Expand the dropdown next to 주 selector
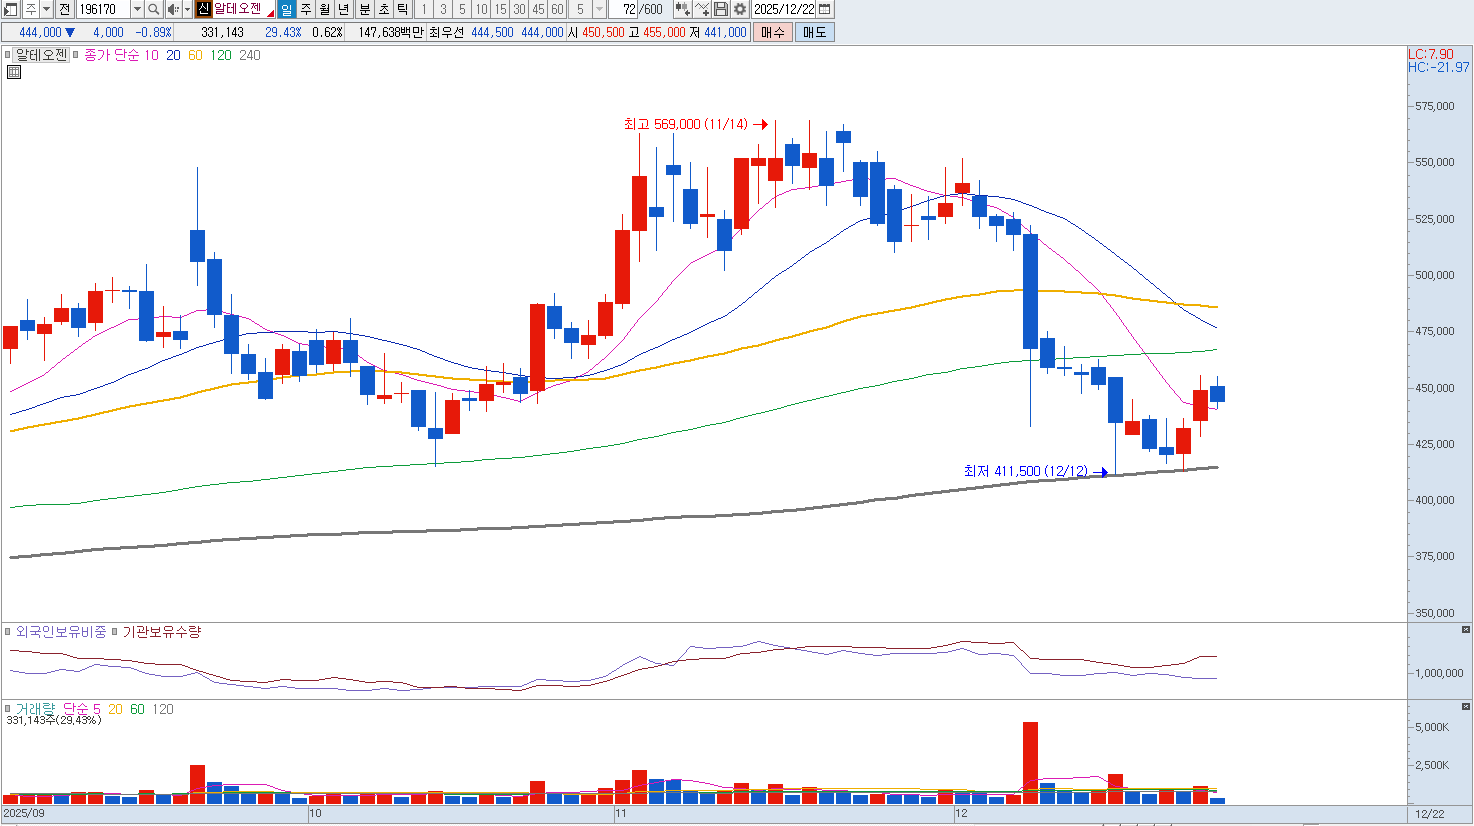1474x826 pixels. 46,9
